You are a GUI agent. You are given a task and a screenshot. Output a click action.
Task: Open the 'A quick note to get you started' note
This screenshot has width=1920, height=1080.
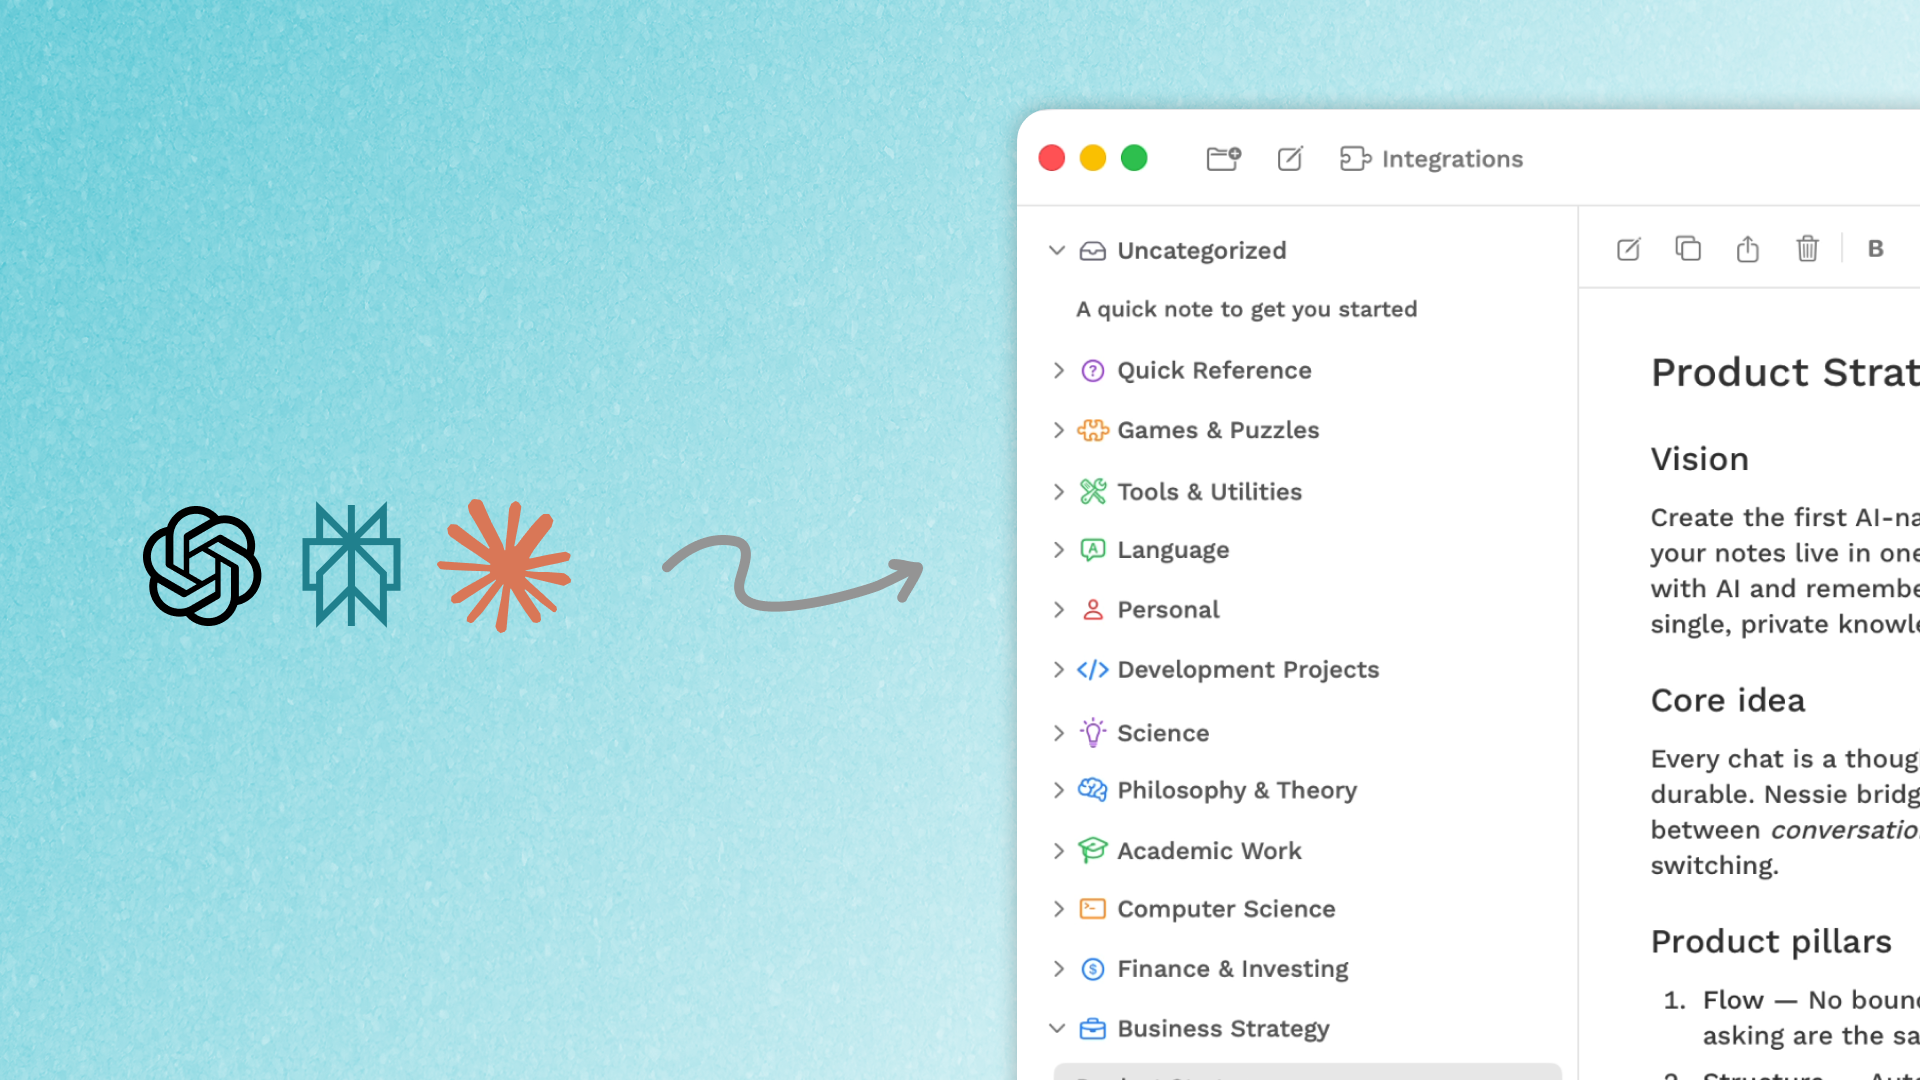click(x=1246, y=309)
